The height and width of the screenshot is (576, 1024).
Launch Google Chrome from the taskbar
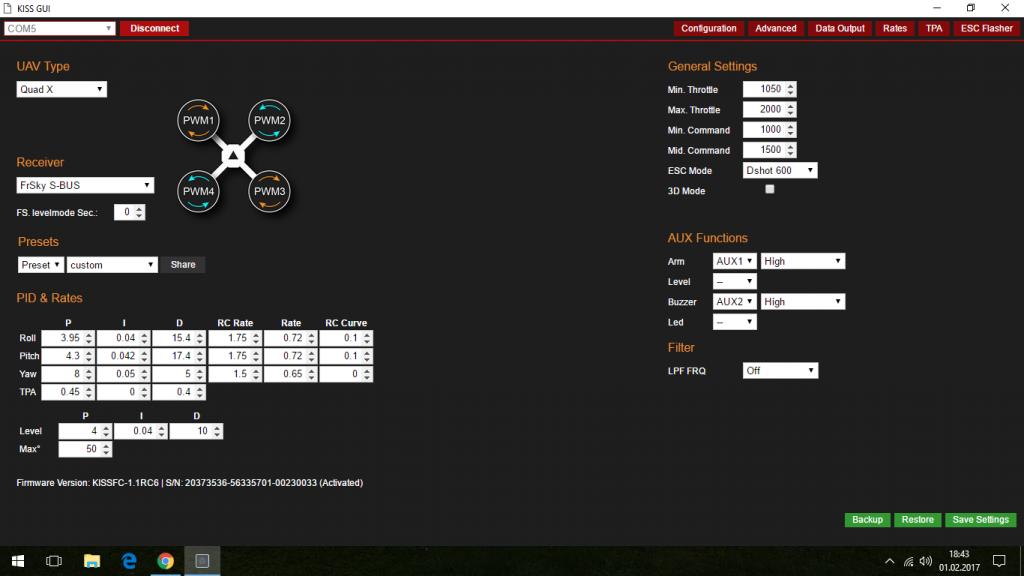pos(165,560)
